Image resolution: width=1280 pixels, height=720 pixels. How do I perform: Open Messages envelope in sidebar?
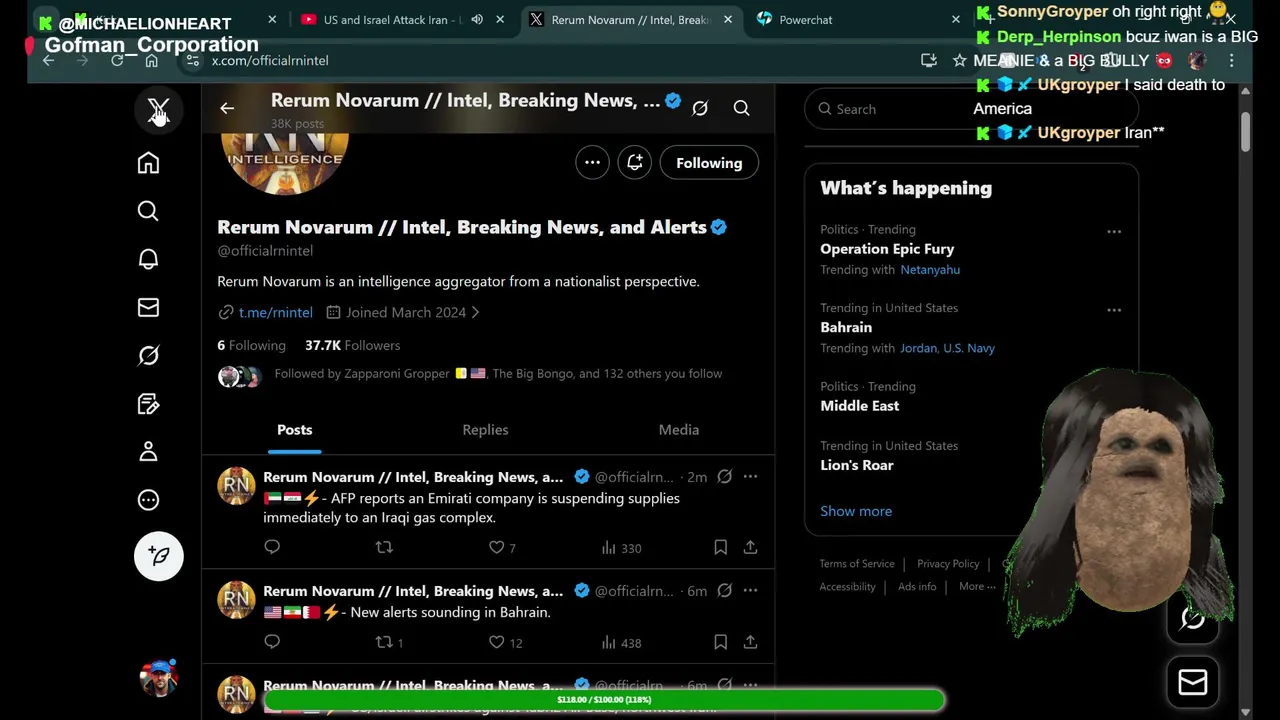[148, 307]
